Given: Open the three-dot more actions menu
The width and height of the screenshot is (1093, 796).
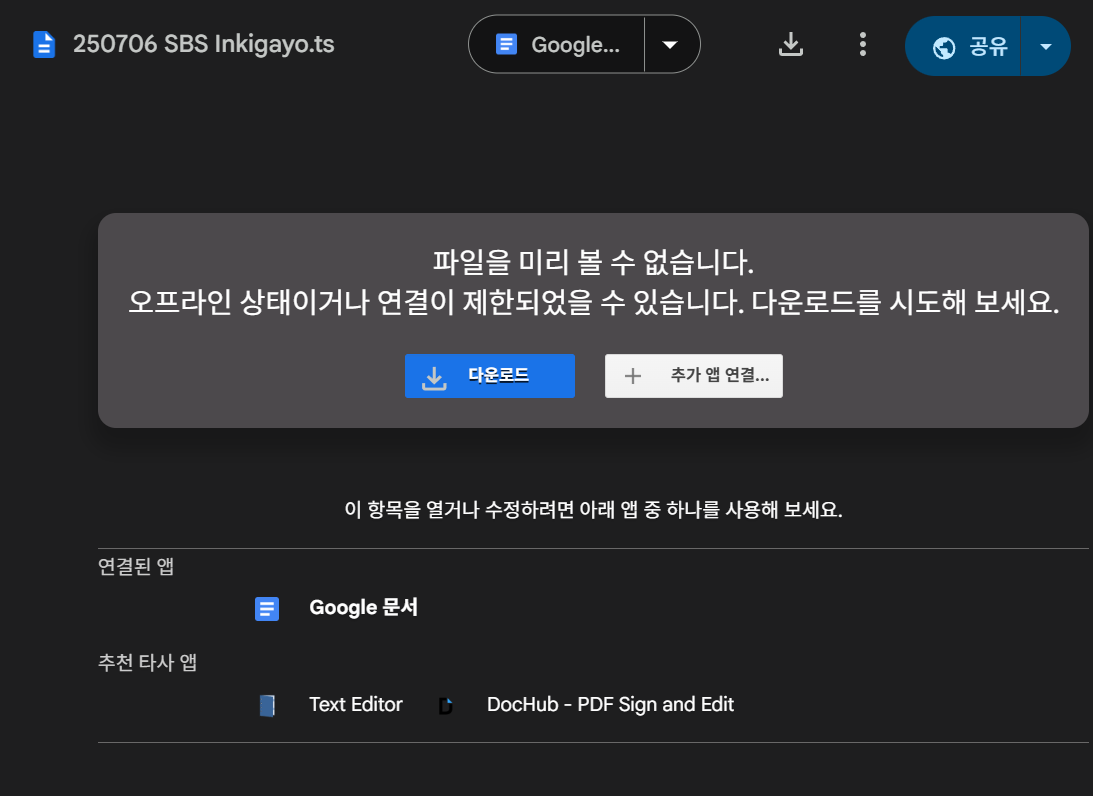Looking at the screenshot, I should point(863,45).
